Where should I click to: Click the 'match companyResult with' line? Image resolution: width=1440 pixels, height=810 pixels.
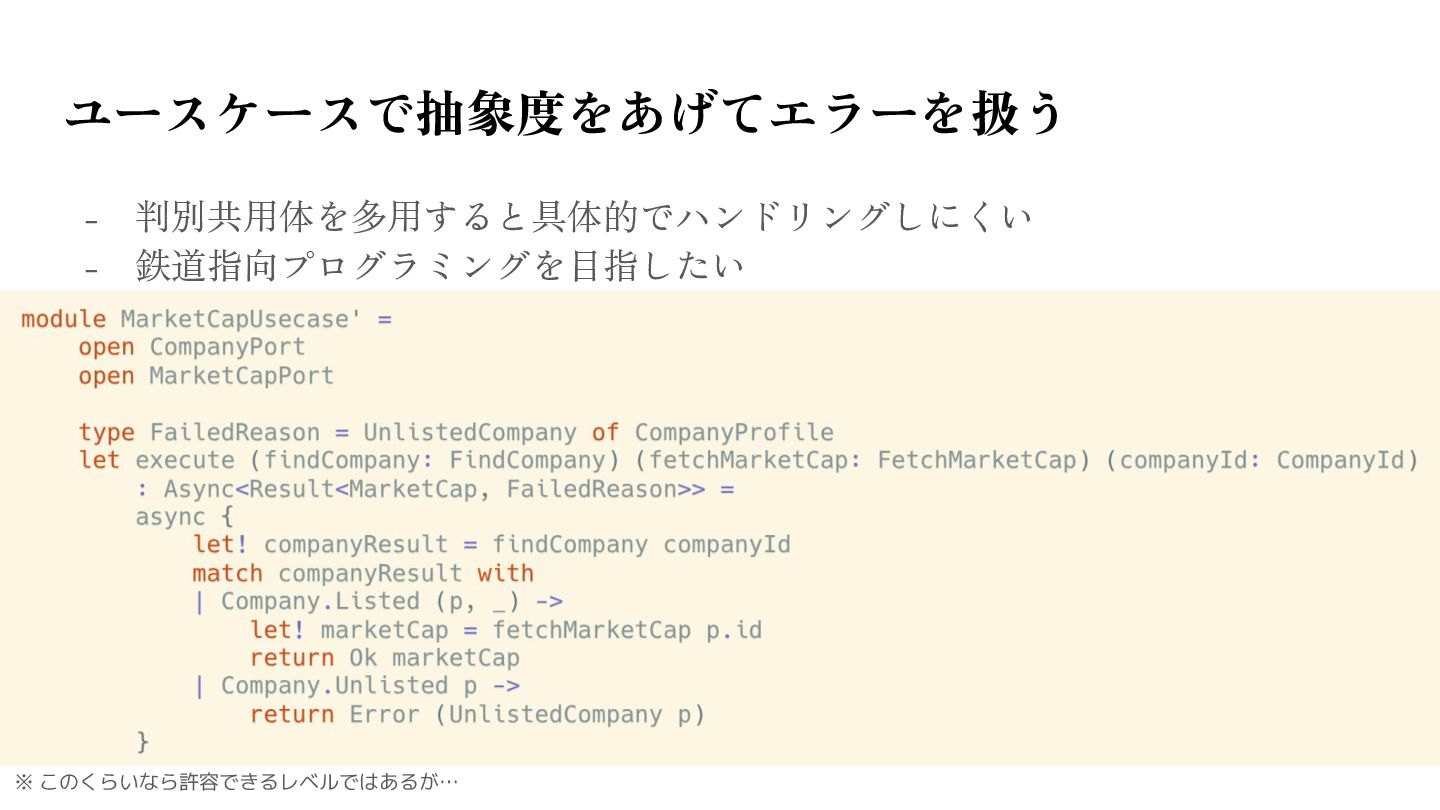click(363, 573)
